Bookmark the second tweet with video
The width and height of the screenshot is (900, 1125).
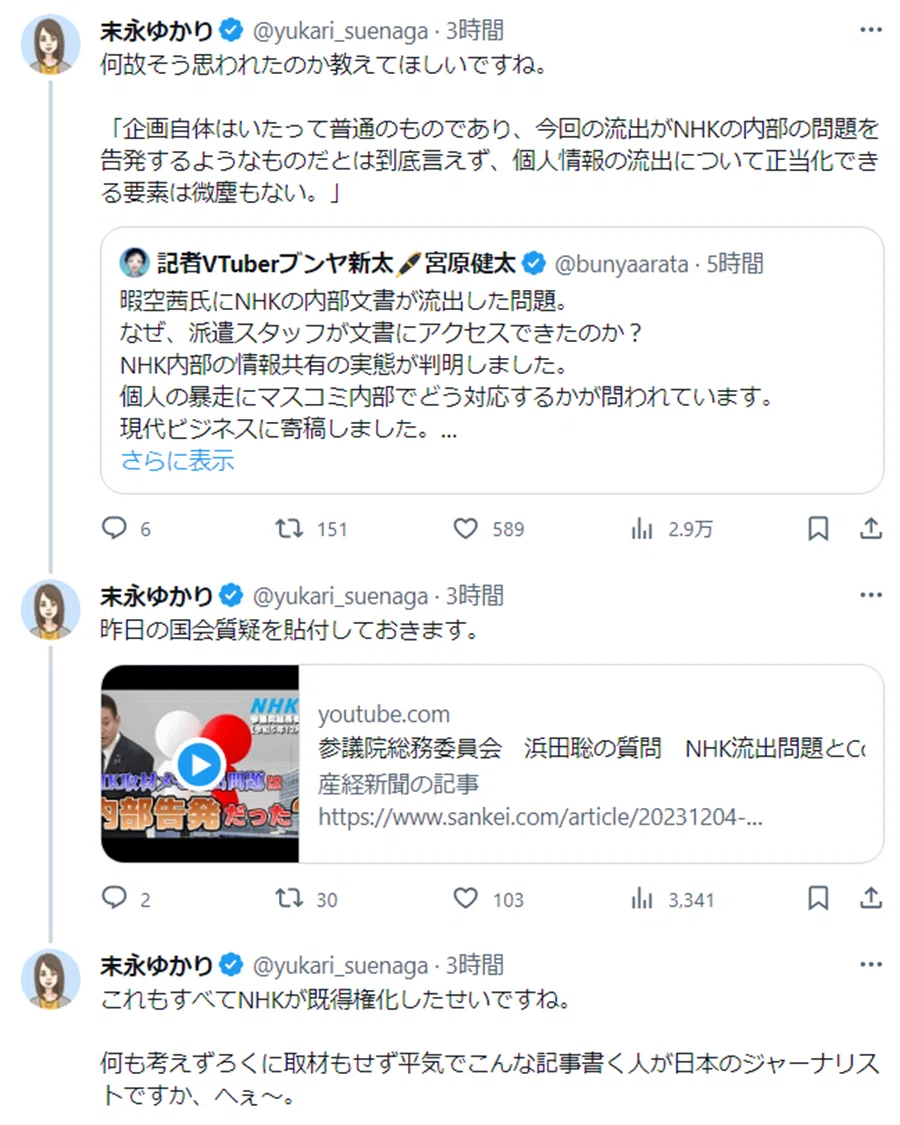pos(818,898)
